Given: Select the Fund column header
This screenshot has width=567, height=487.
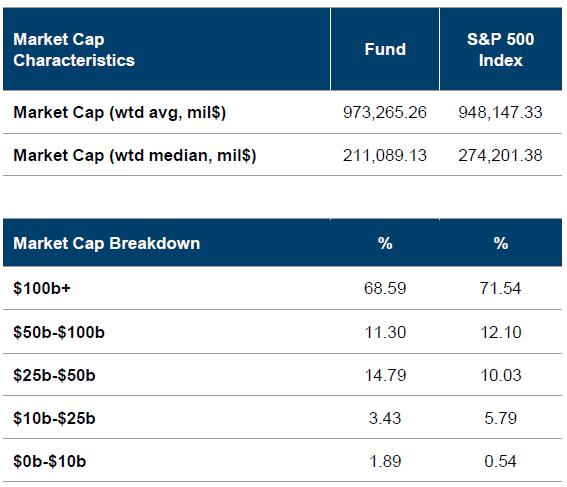Looking at the screenshot, I should [x=385, y=49].
